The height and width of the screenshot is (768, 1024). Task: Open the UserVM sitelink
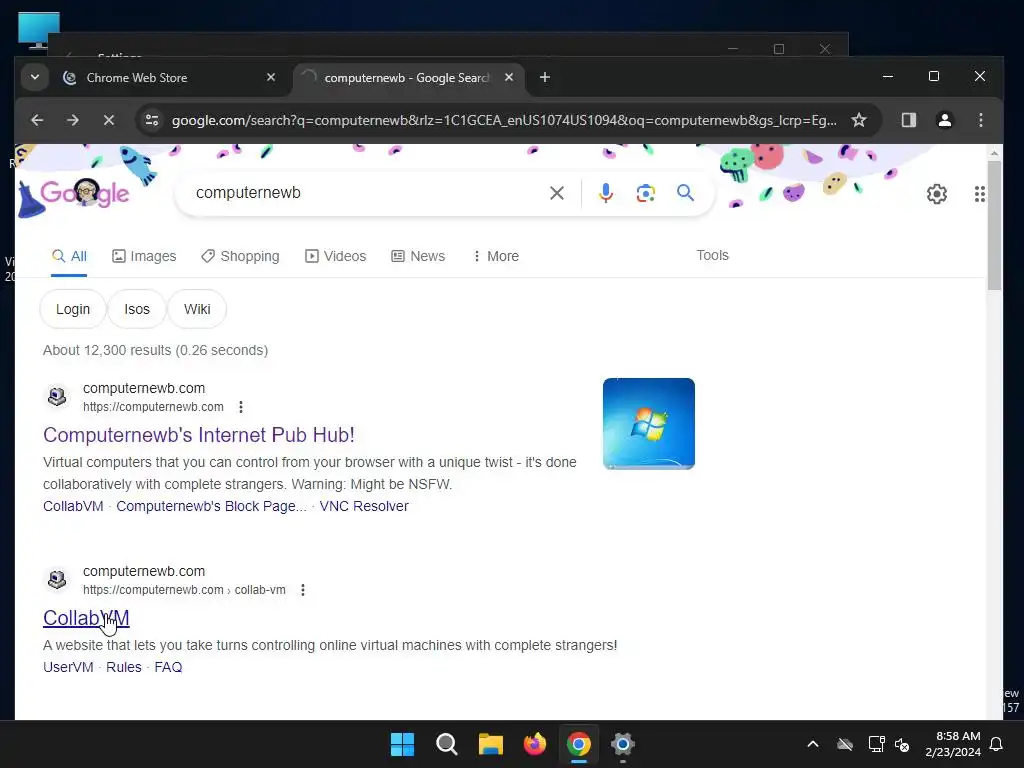[x=68, y=667]
